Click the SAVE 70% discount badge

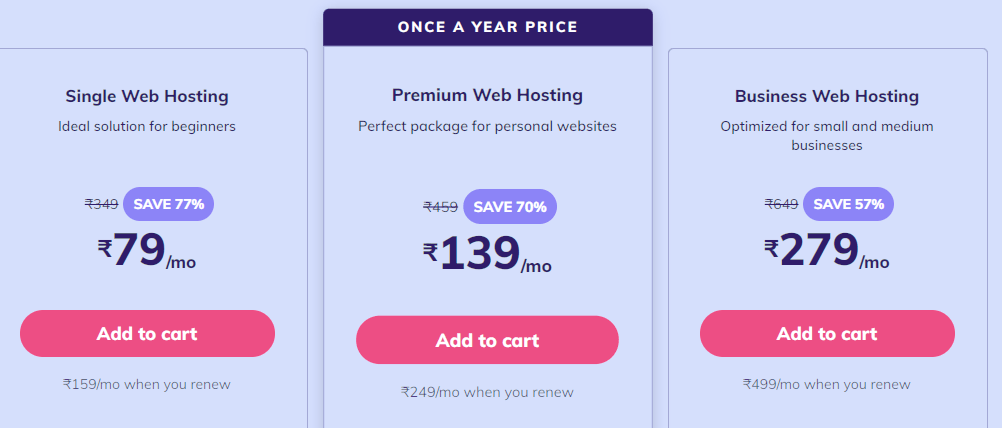(x=510, y=207)
